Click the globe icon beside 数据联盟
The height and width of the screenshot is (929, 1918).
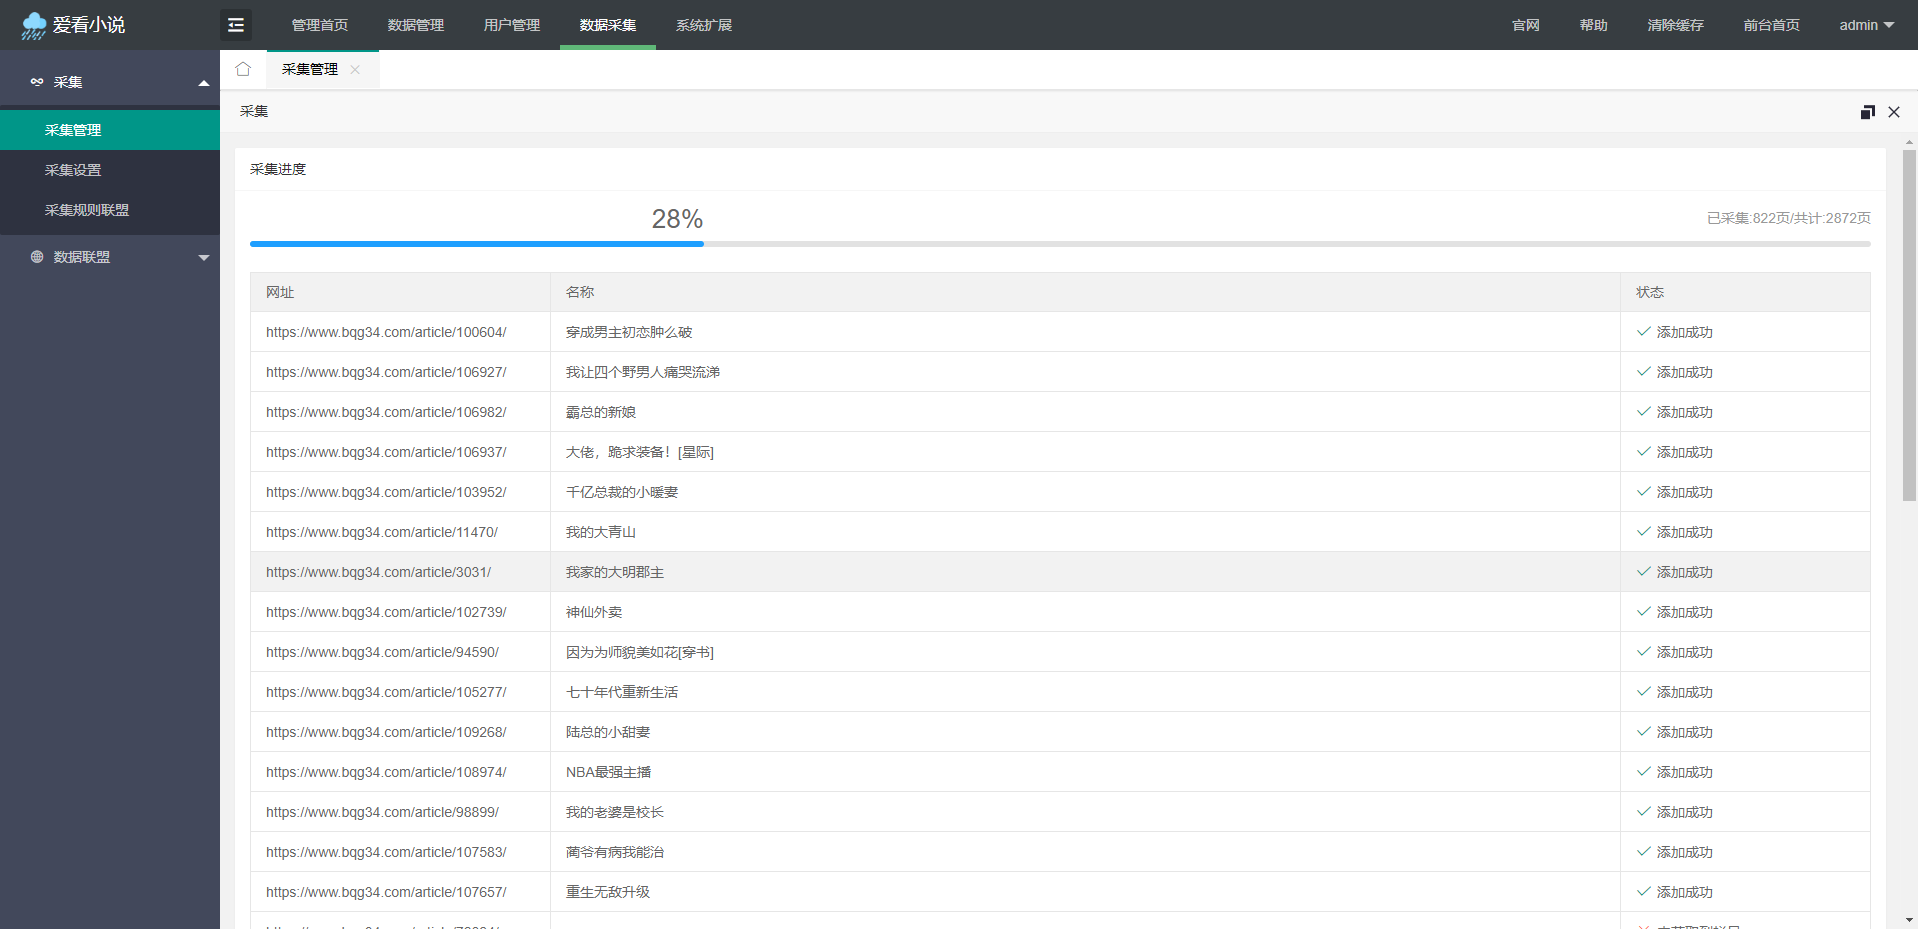click(37, 257)
